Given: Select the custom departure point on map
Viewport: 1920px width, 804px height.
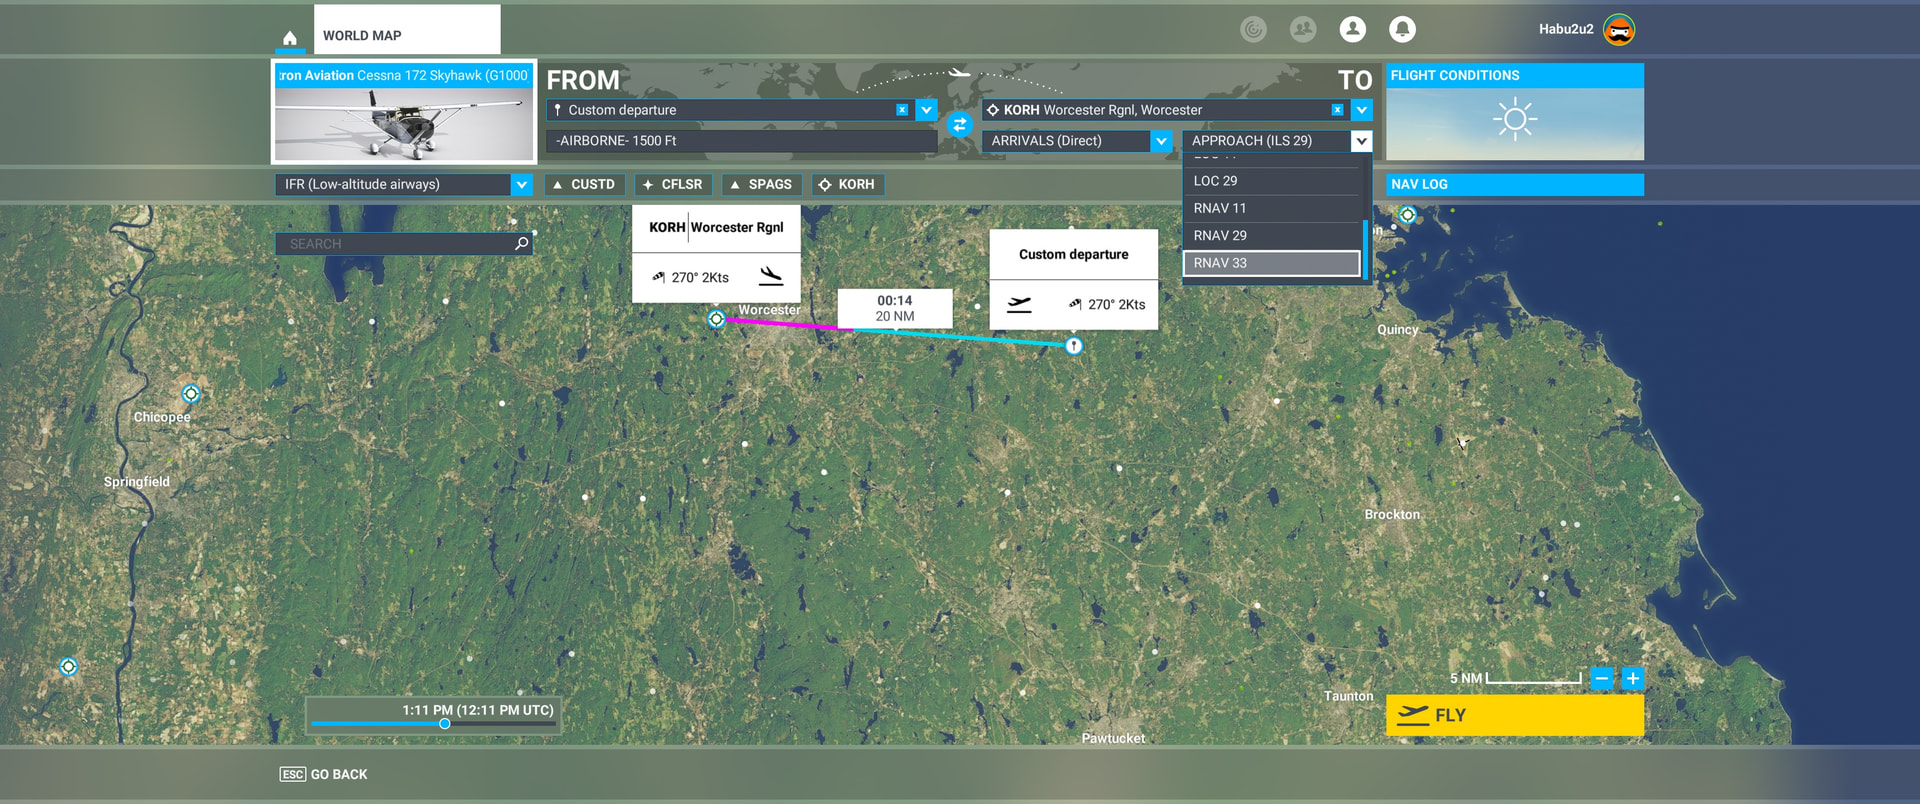Looking at the screenshot, I should [x=1073, y=346].
